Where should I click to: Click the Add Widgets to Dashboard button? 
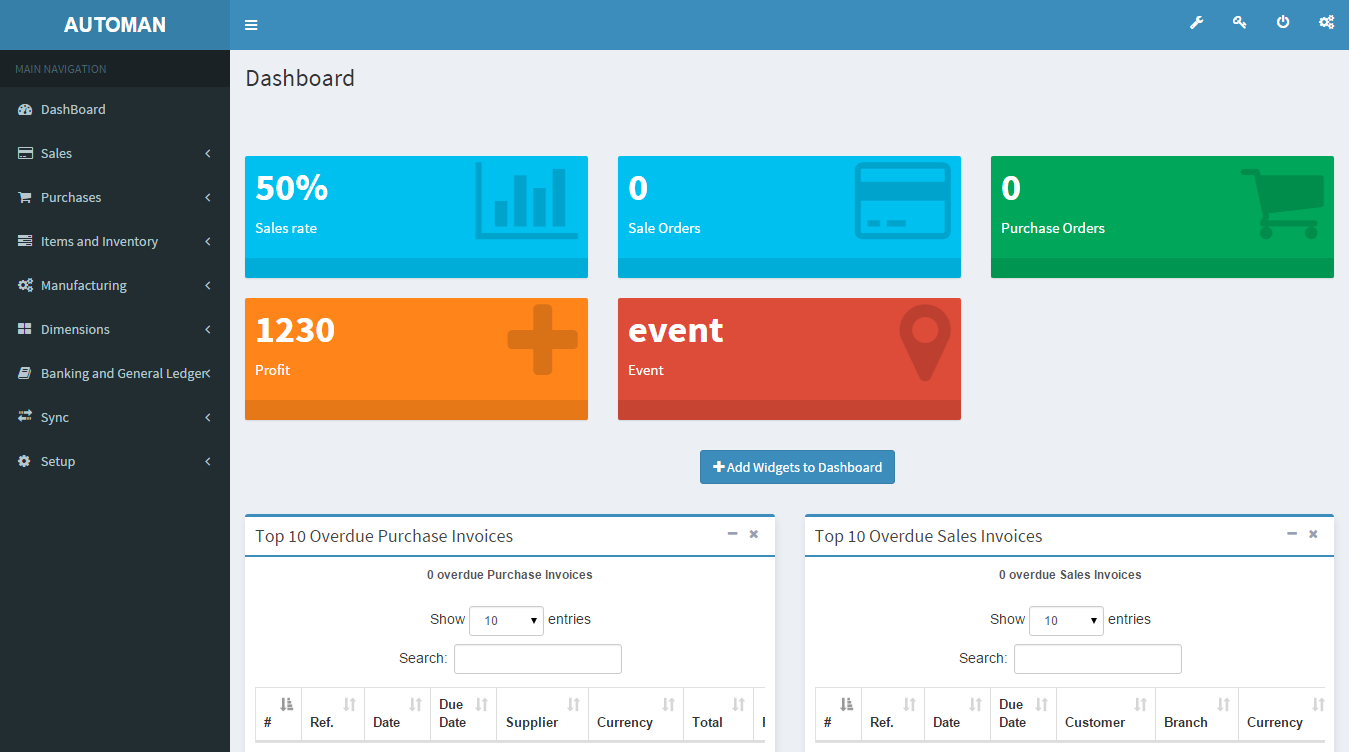(797, 466)
